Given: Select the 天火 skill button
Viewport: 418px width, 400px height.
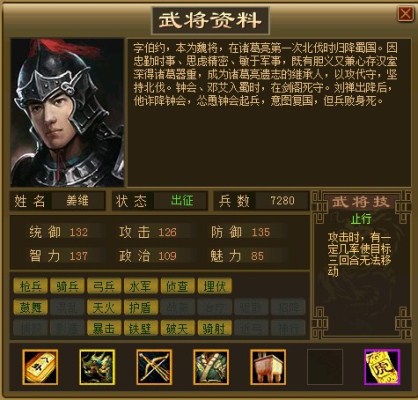Looking at the screenshot, I should coord(104,307).
